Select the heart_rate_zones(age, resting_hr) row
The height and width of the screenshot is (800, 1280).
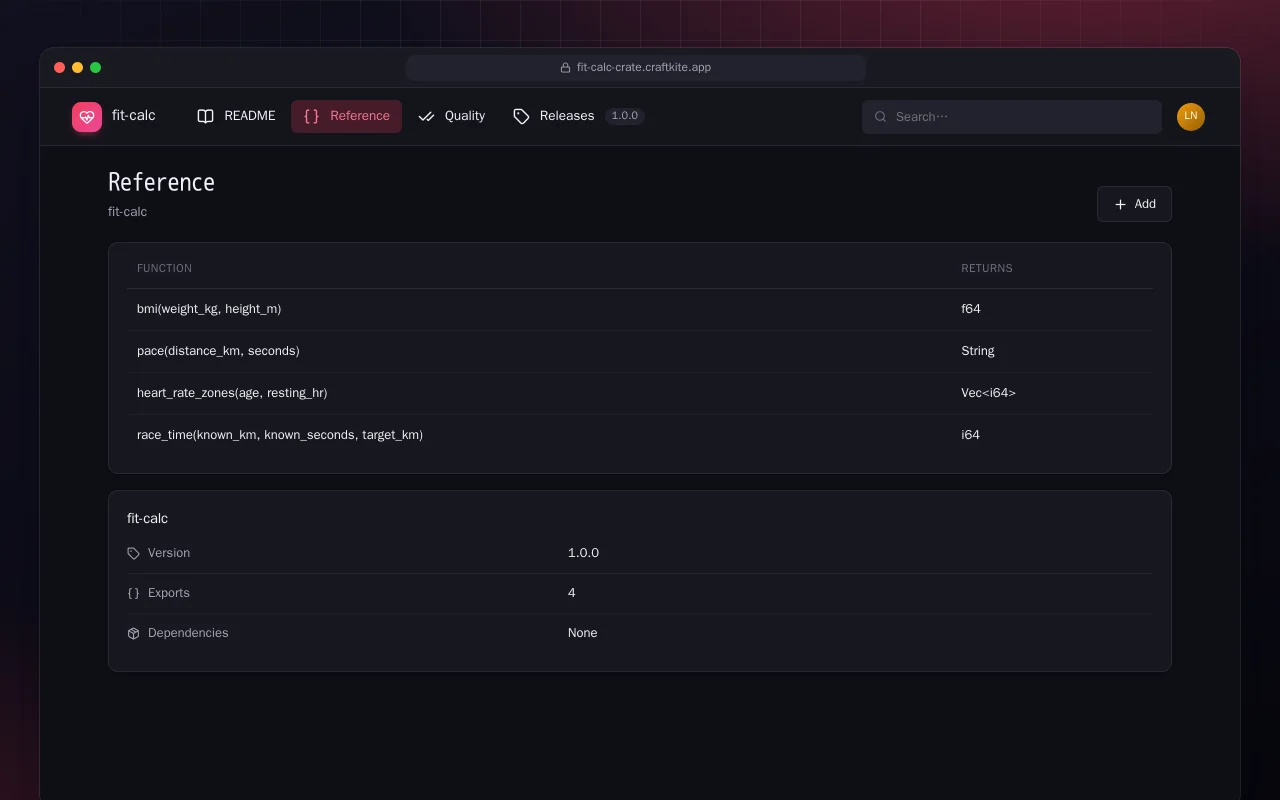[640, 393]
